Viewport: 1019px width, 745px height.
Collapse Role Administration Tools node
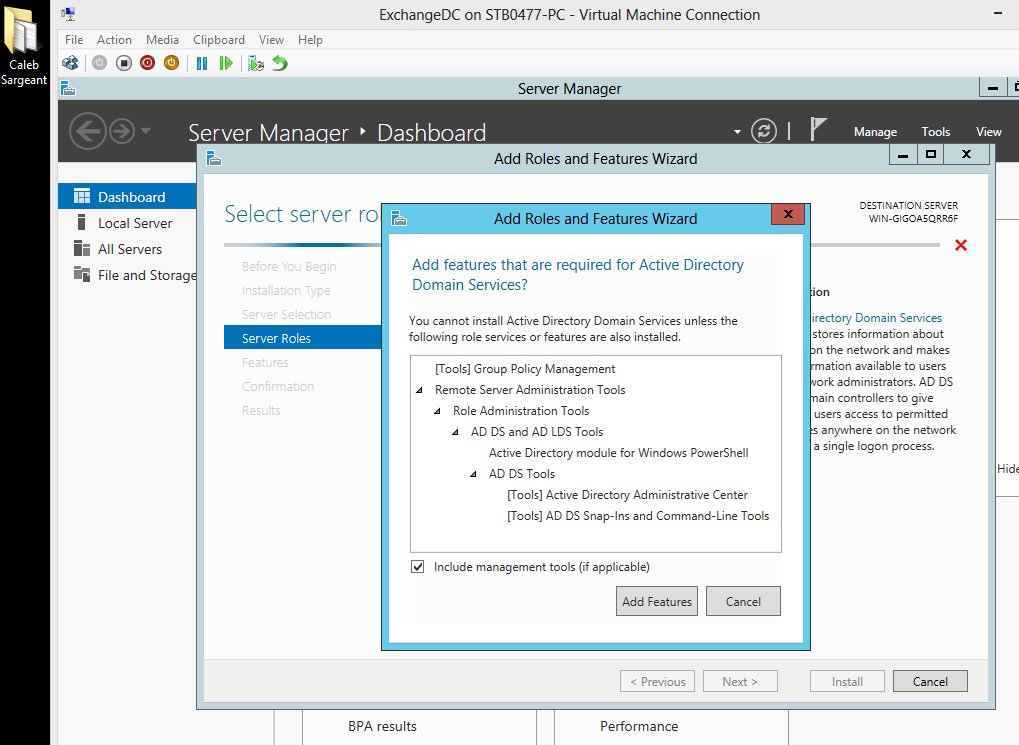(437, 411)
